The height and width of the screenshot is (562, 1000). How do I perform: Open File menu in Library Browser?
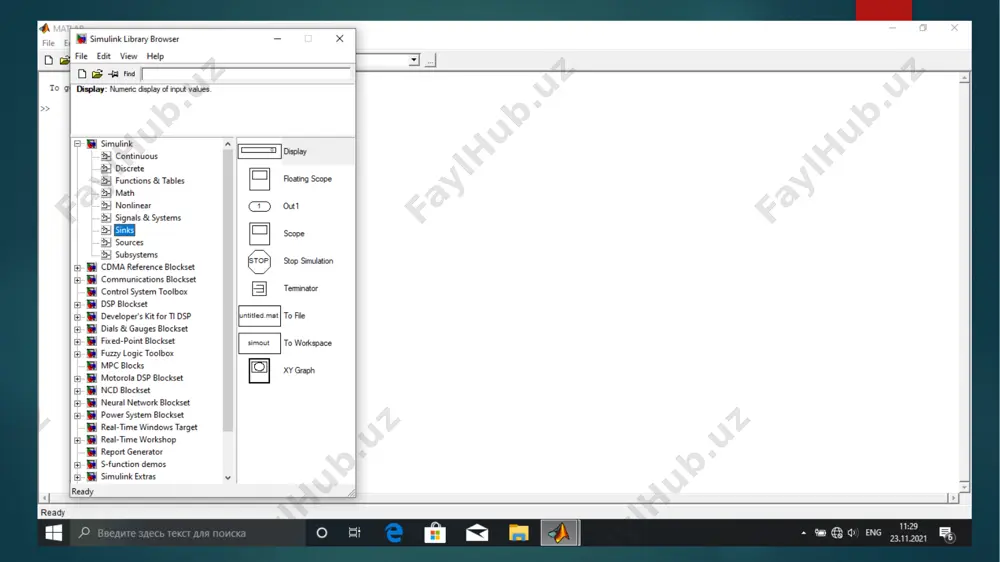pyautogui.click(x=81, y=56)
